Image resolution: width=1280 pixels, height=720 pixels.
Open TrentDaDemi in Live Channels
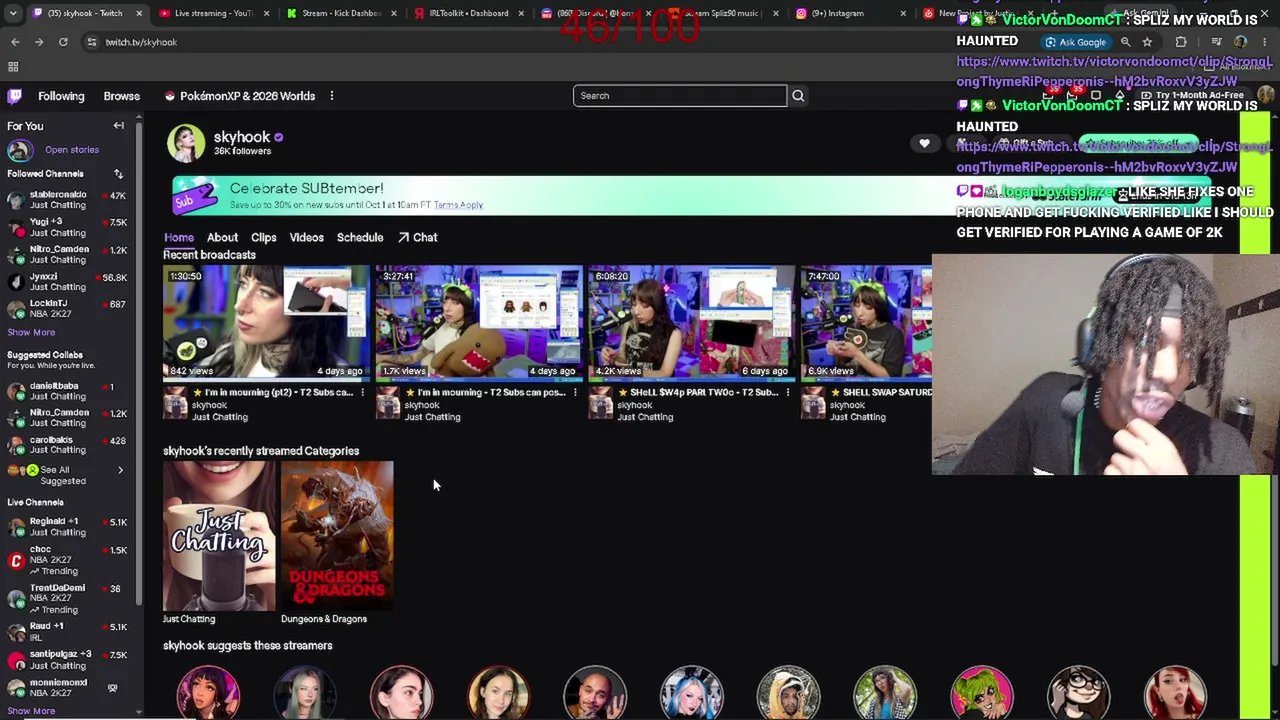point(66,598)
